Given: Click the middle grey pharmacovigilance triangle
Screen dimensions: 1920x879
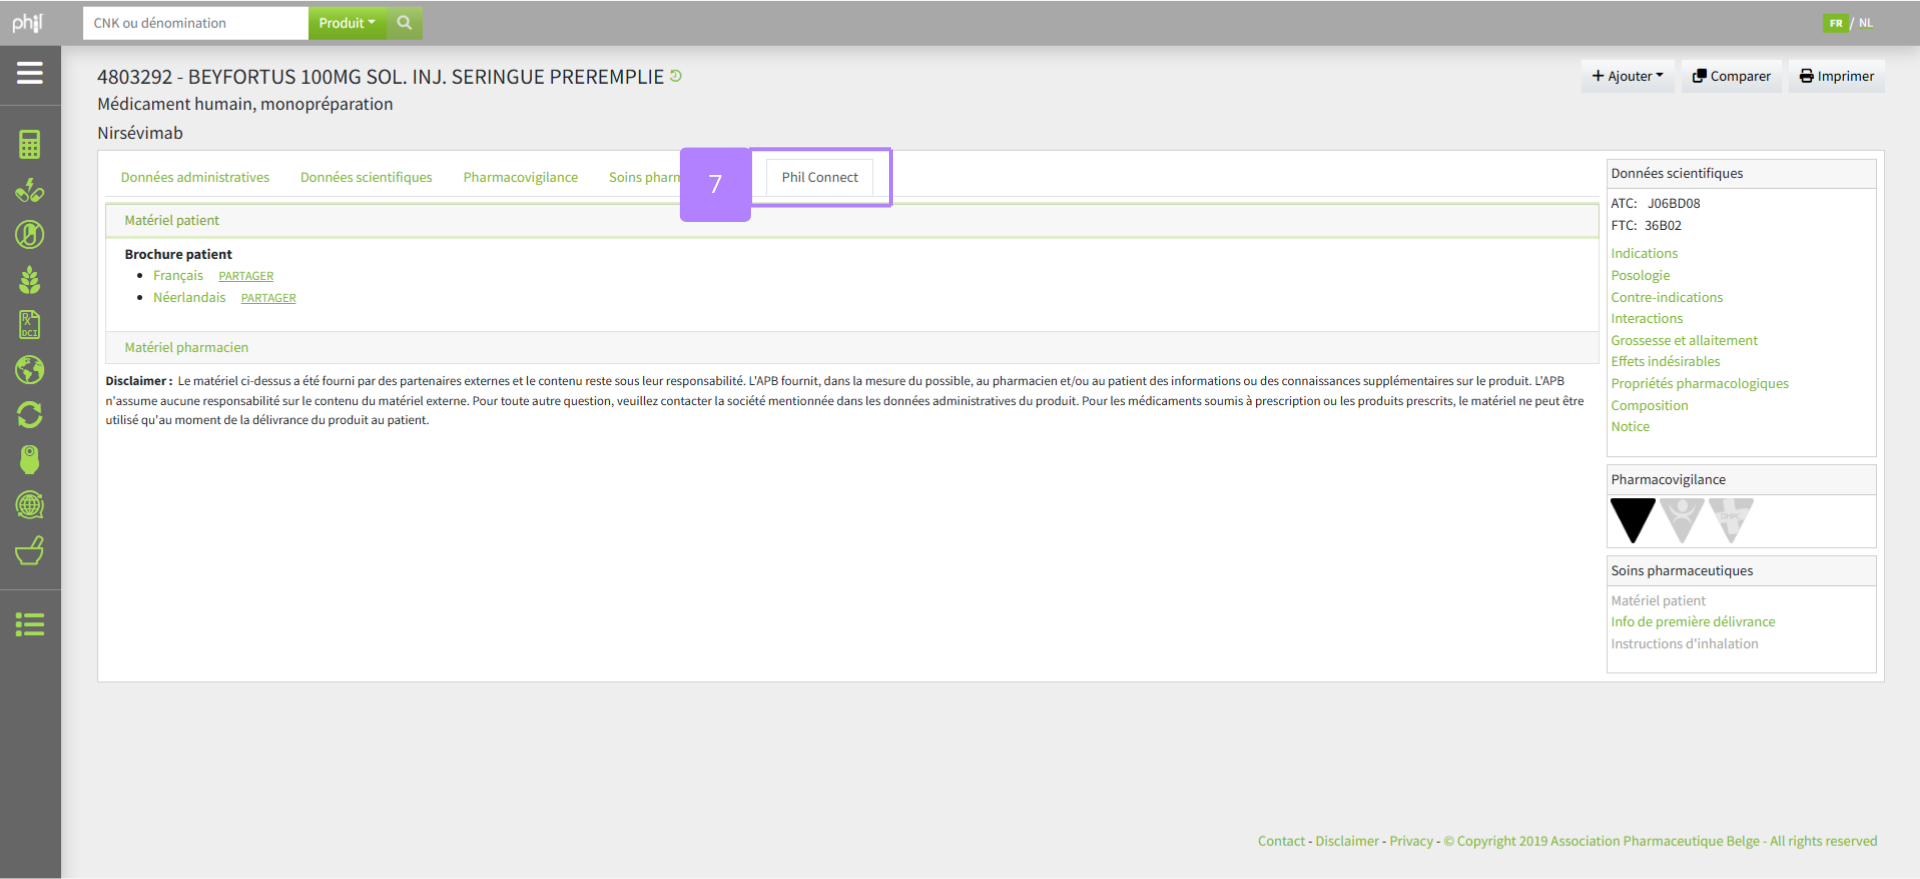Looking at the screenshot, I should click(x=1682, y=520).
